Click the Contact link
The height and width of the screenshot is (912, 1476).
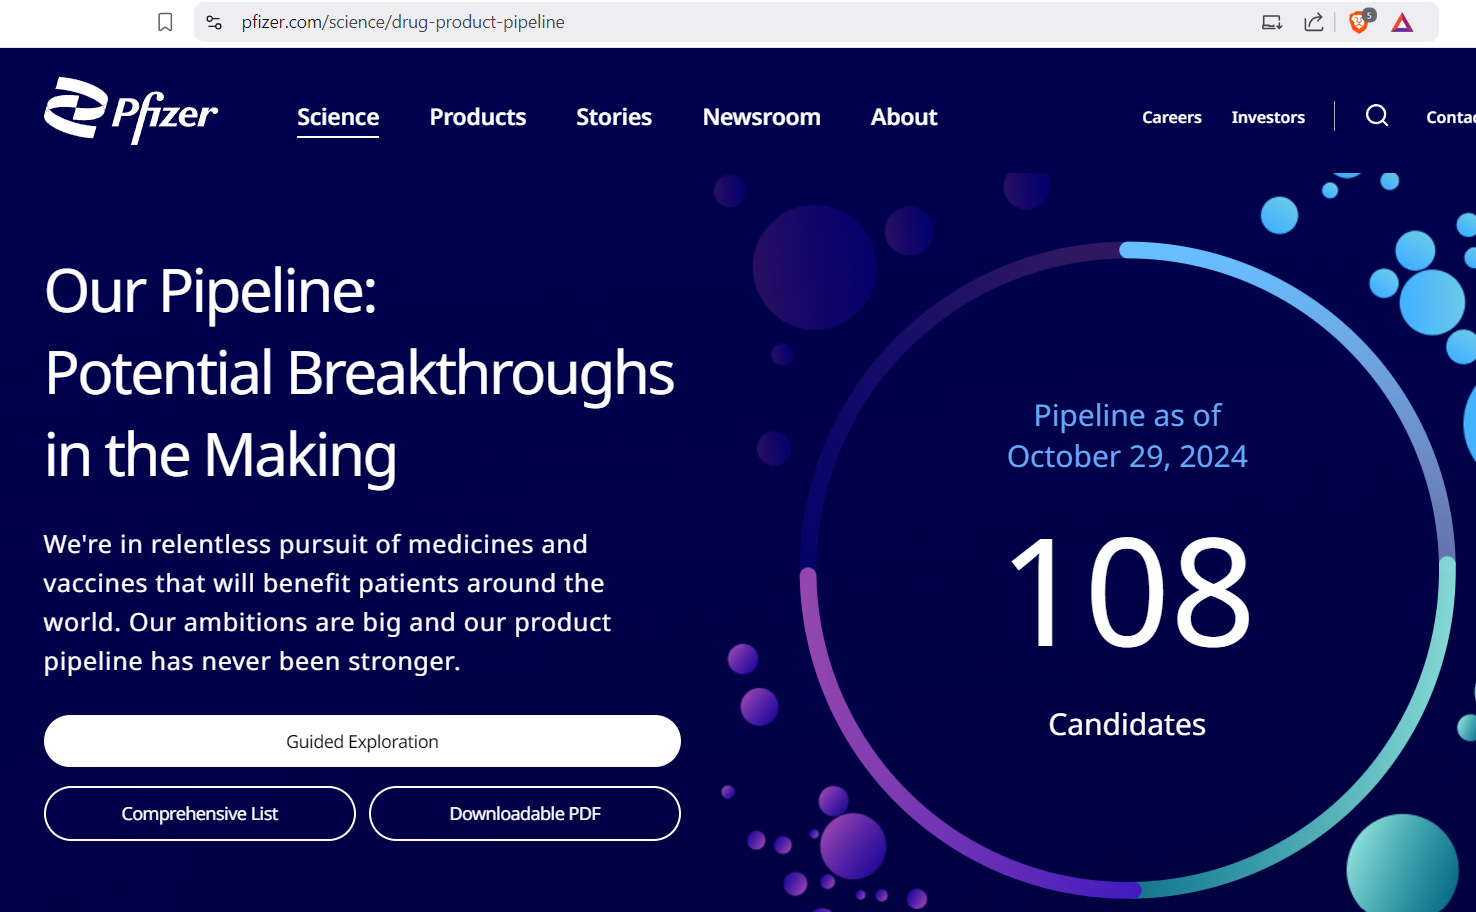point(1451,117)
